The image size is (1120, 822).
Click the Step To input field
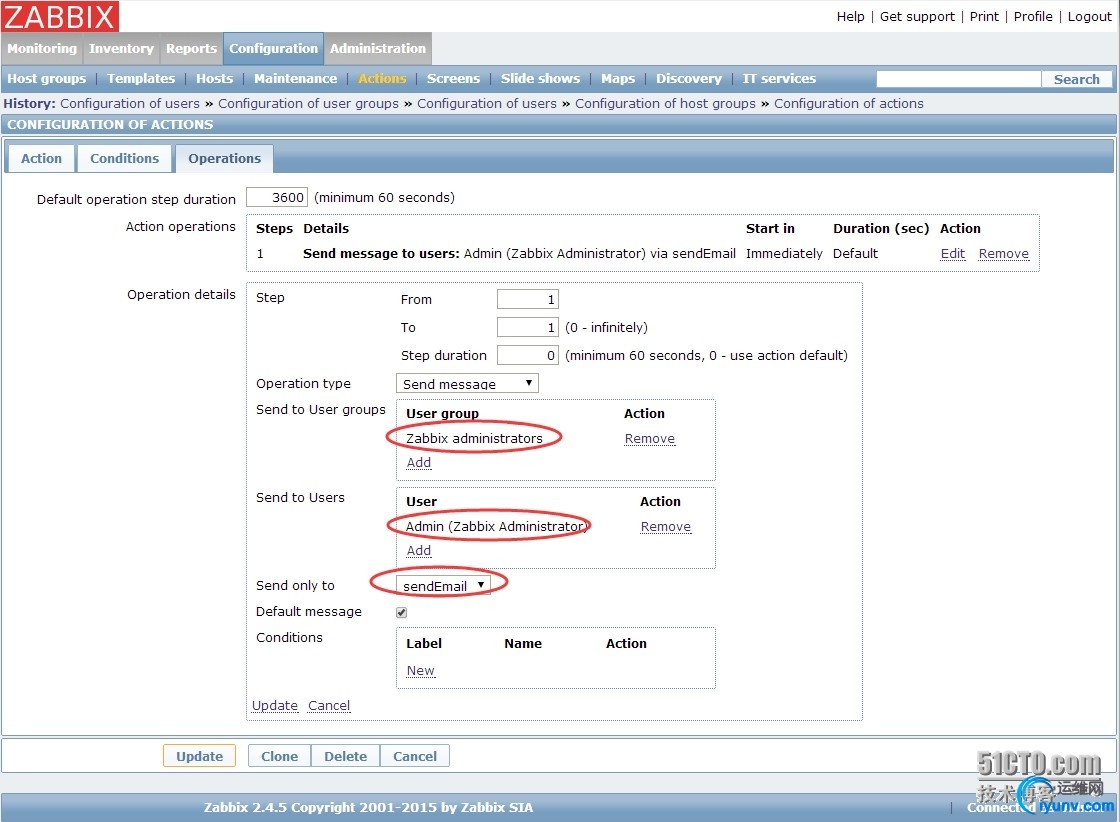pyautogui.click(x=527, y=327)
